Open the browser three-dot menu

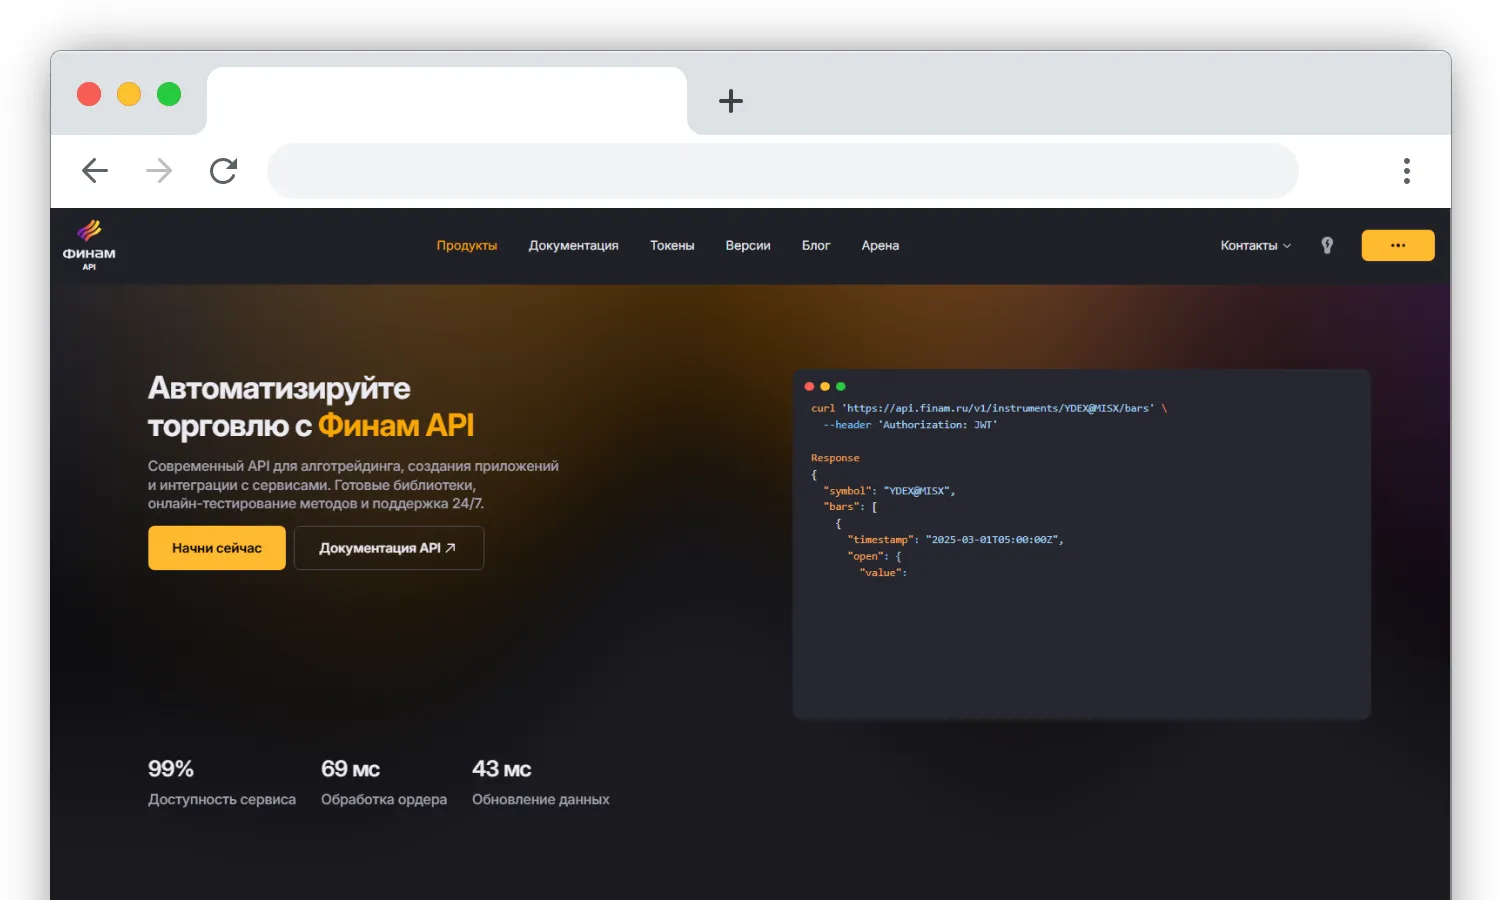[1406, 171]
